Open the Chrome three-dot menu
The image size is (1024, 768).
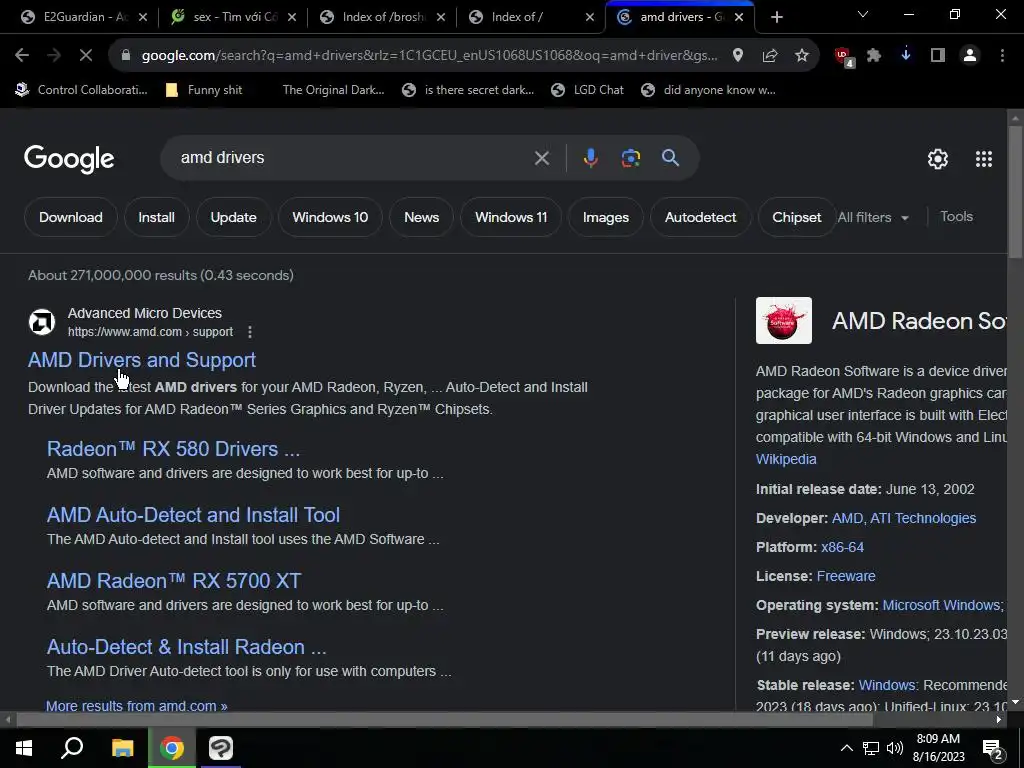[1002, 56]
